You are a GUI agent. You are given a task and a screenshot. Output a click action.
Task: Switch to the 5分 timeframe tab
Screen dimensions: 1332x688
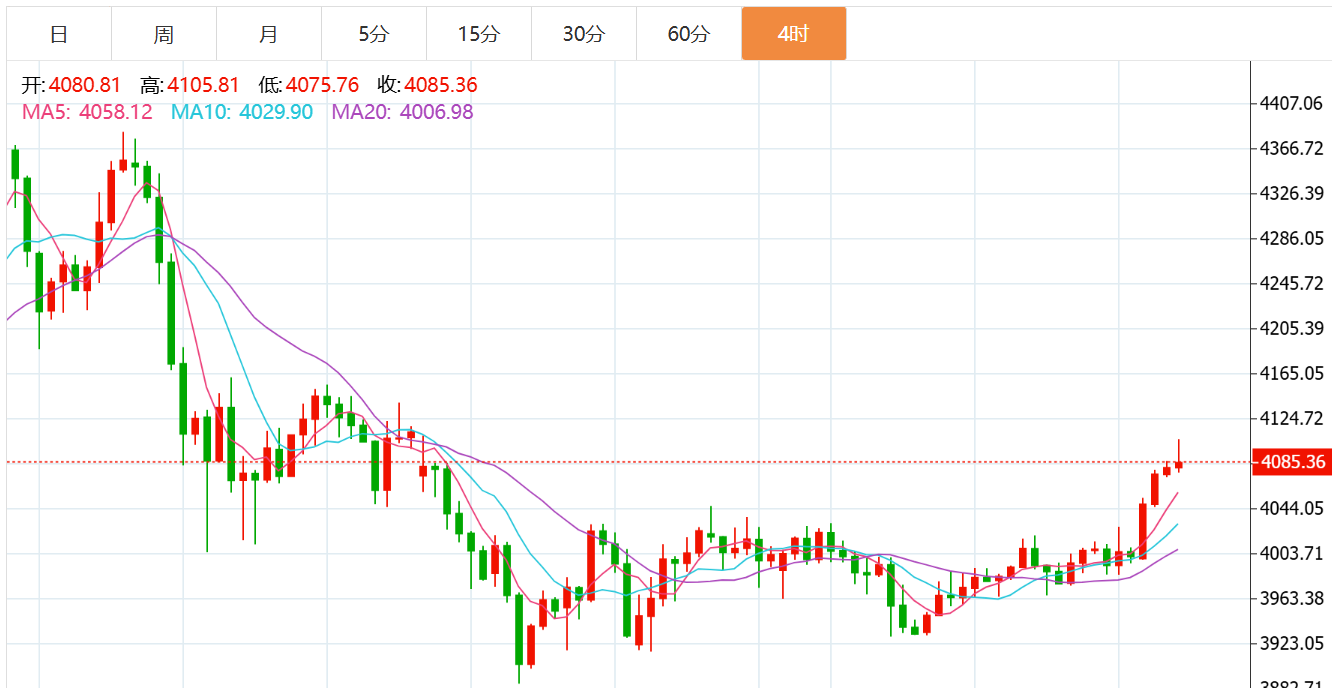coord(374,34)
